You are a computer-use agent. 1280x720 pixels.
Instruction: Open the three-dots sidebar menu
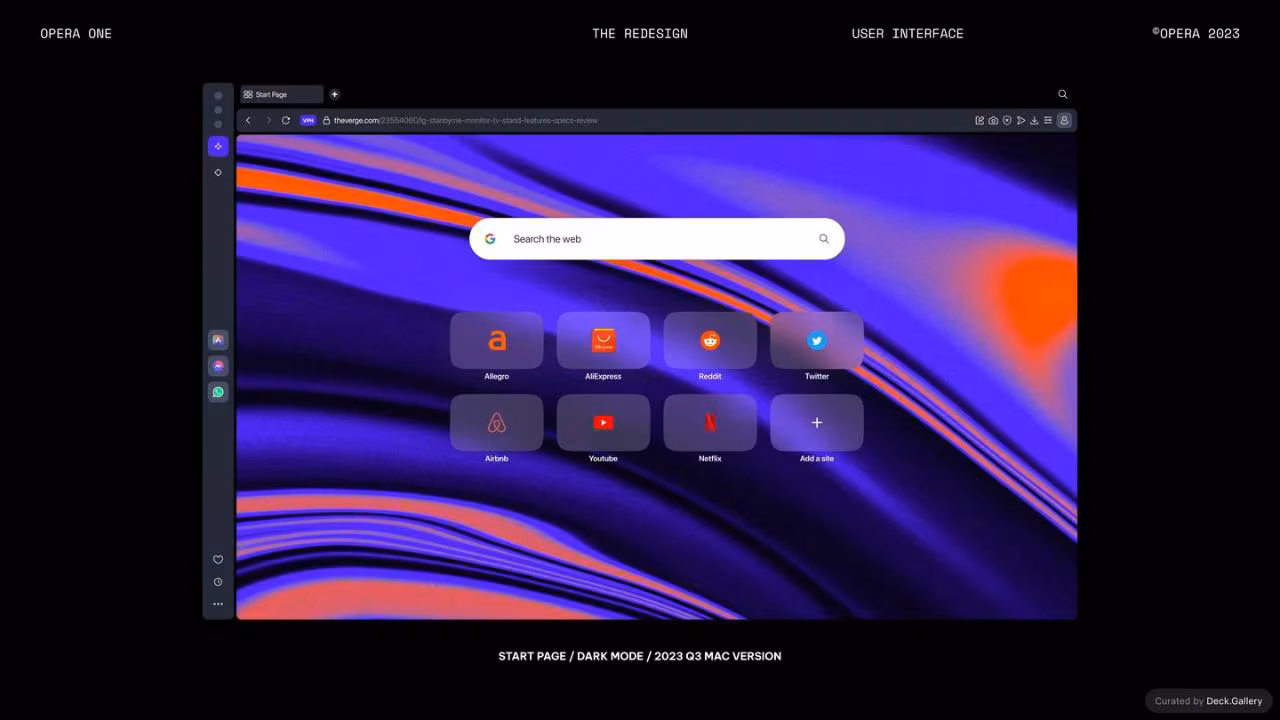[218, 604]
